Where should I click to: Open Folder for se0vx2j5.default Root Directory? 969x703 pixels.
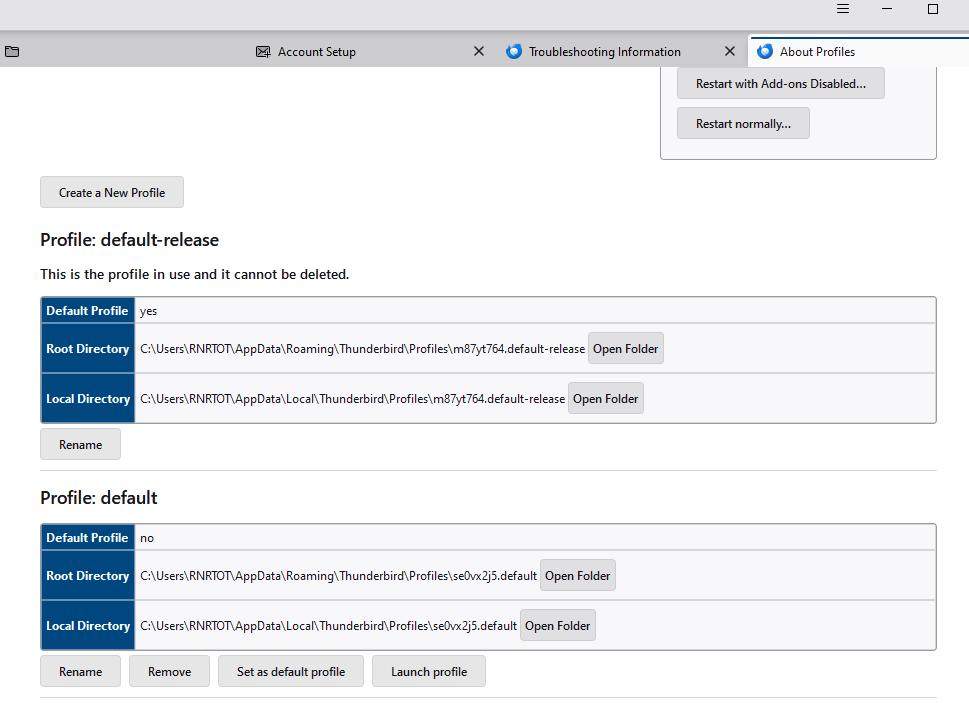(x=577, y=575)
